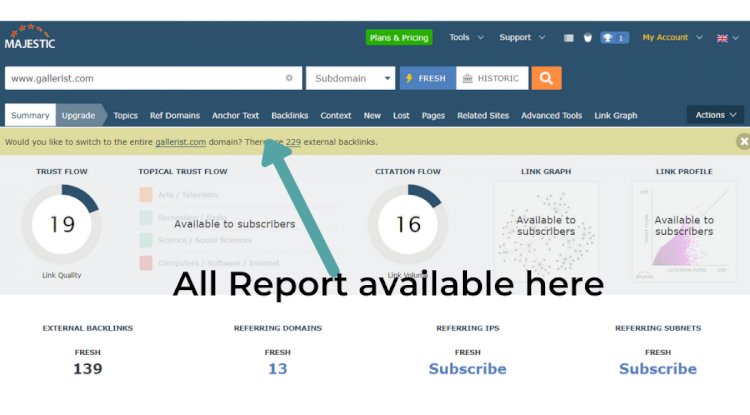
Task: Click the orange search magnifier button
Action: click(x=546, y=78)
